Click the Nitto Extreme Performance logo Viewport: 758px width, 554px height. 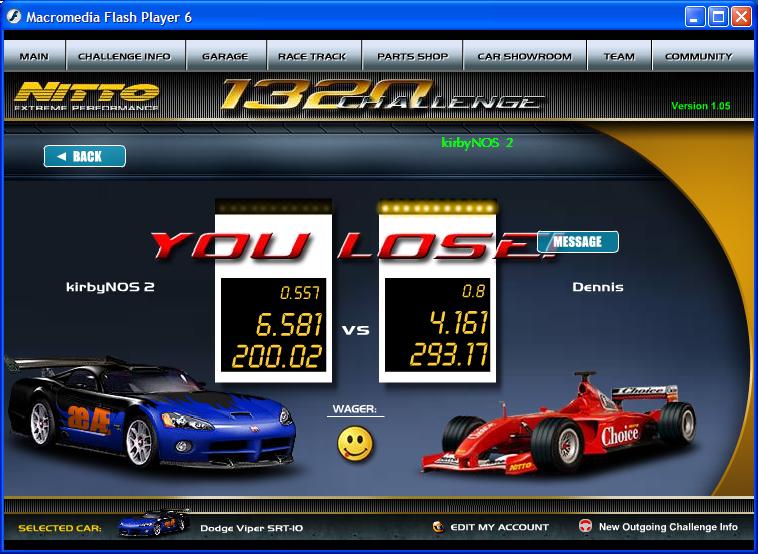pyautogui.click(x=87, y=96)
